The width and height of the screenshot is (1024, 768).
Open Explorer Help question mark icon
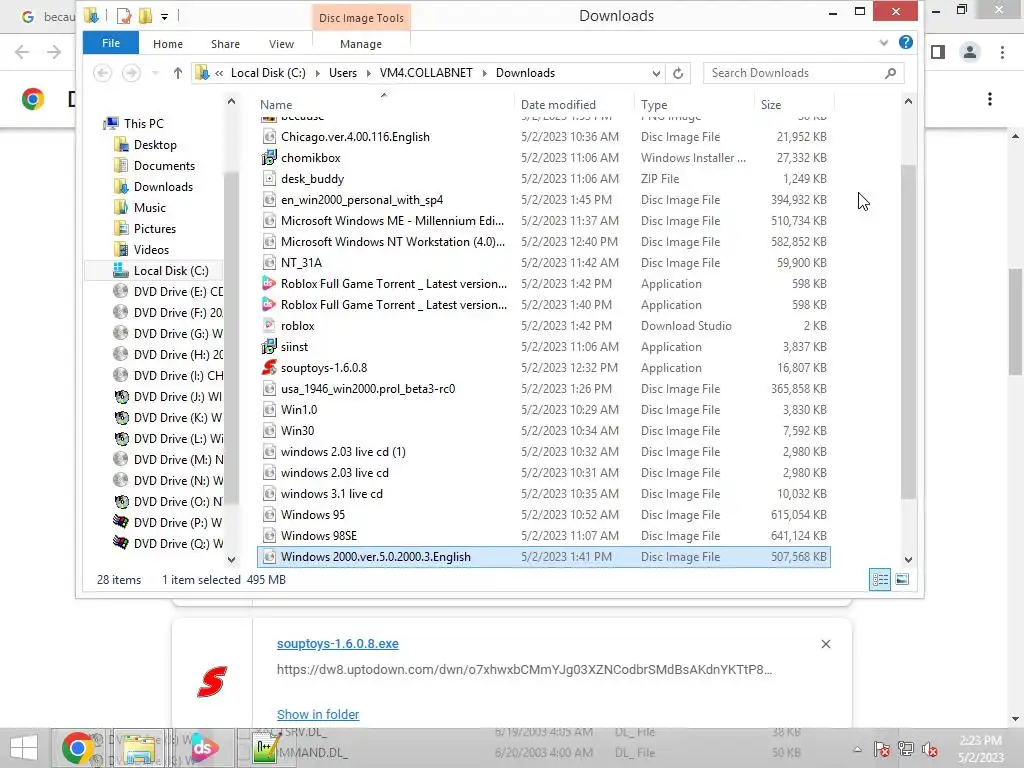(x=906, y=42)
